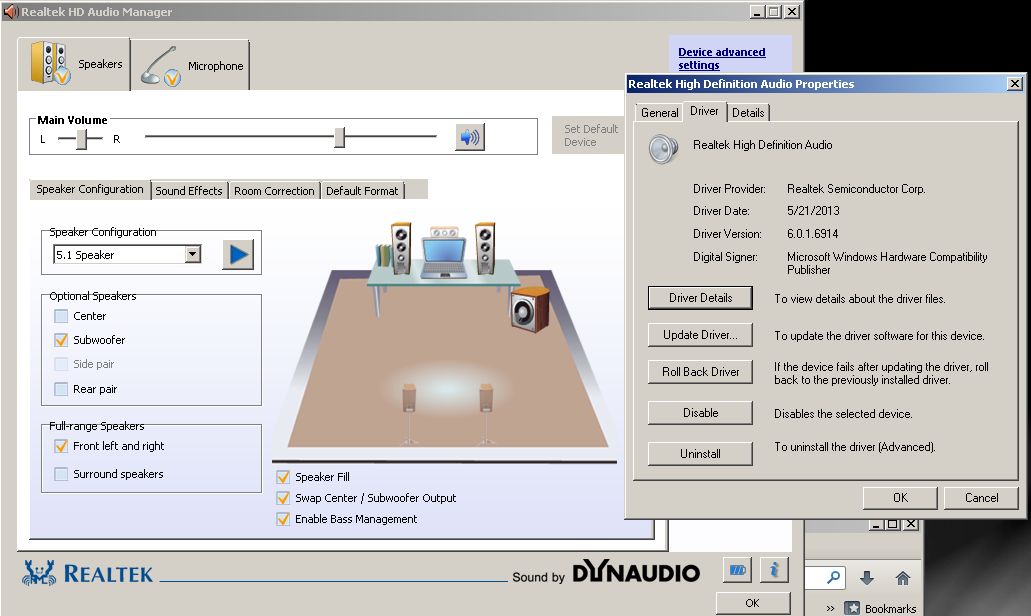Click the L/R balance slider handle
This screenshot has height=616, width=1031.
[x=82, y=139]
